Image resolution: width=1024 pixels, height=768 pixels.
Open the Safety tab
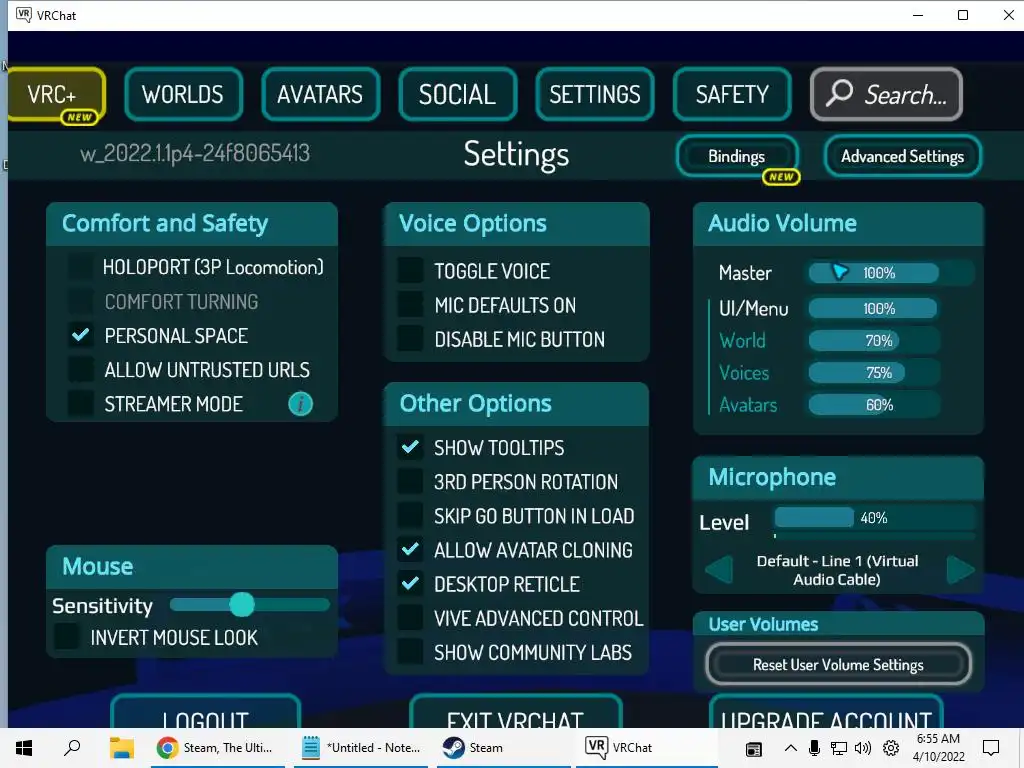pos(731,95)
